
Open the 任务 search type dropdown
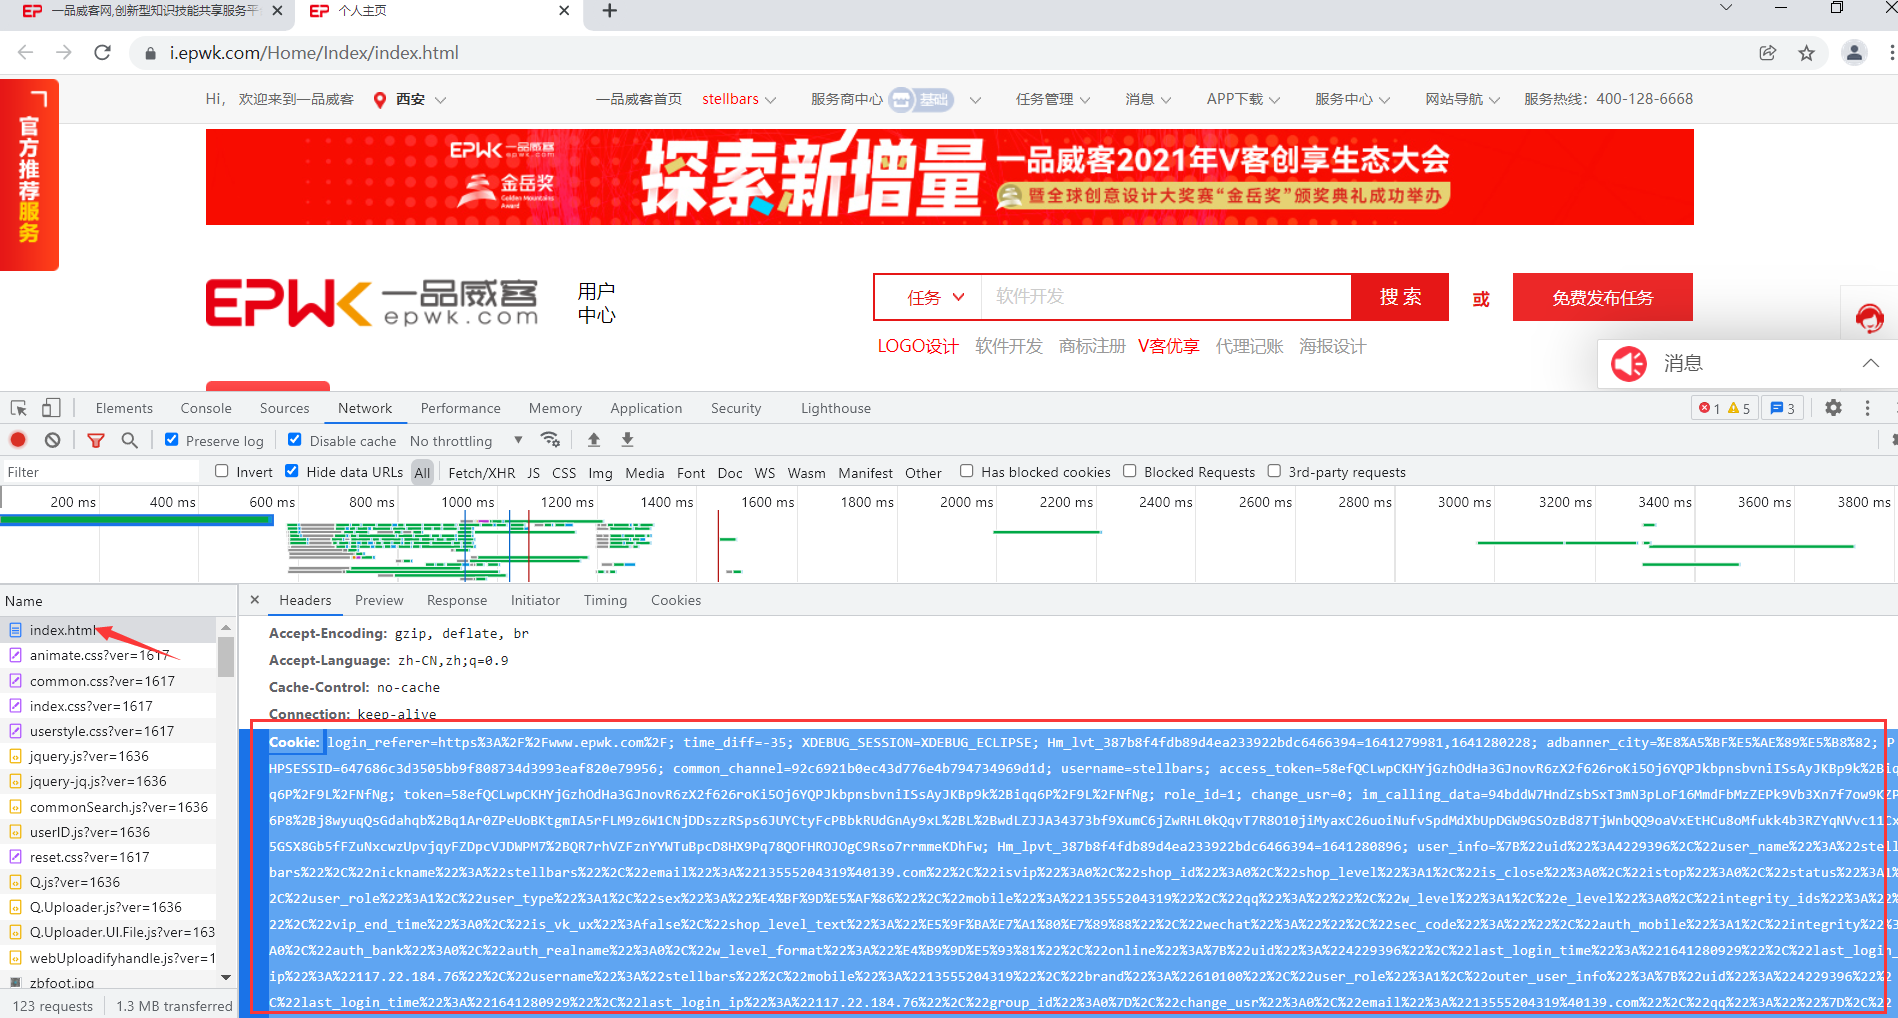pyautogui.click(x=935, y=298)
